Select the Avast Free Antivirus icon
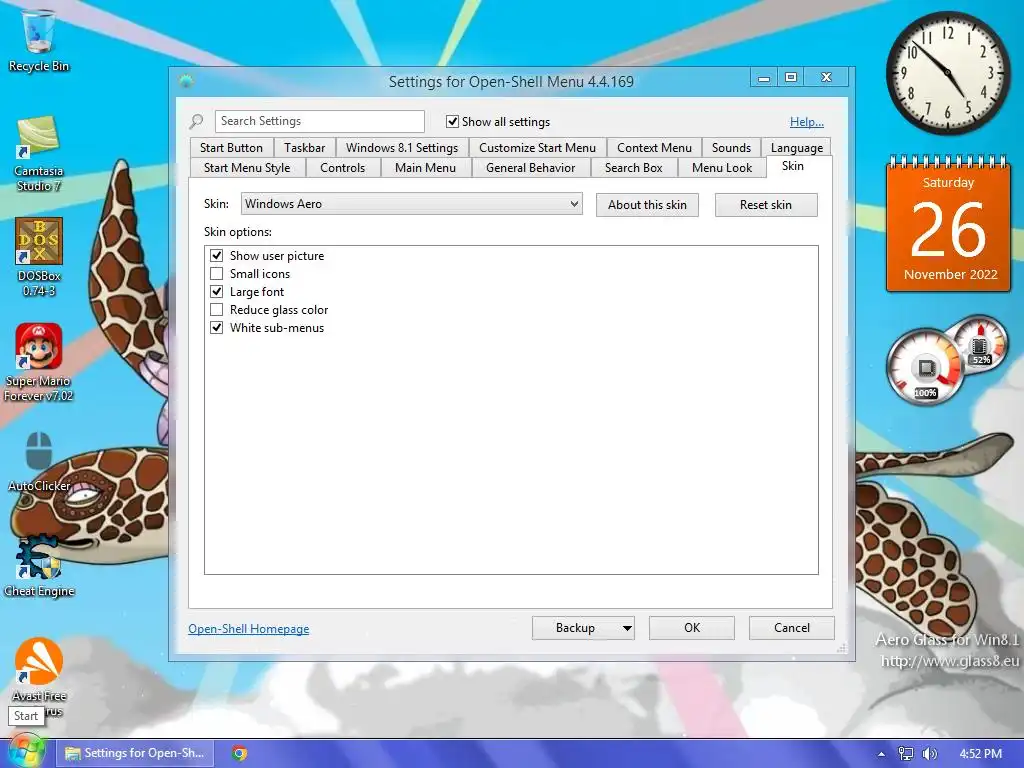1024x768 pixels. pos(39,673)
